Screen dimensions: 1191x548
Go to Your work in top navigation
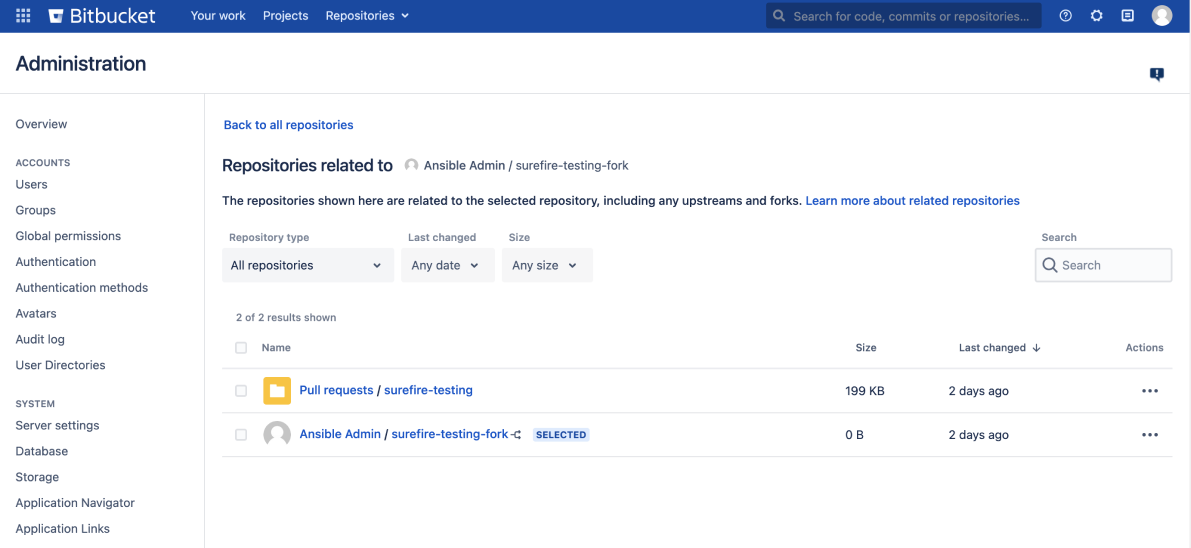pos(218,15)
